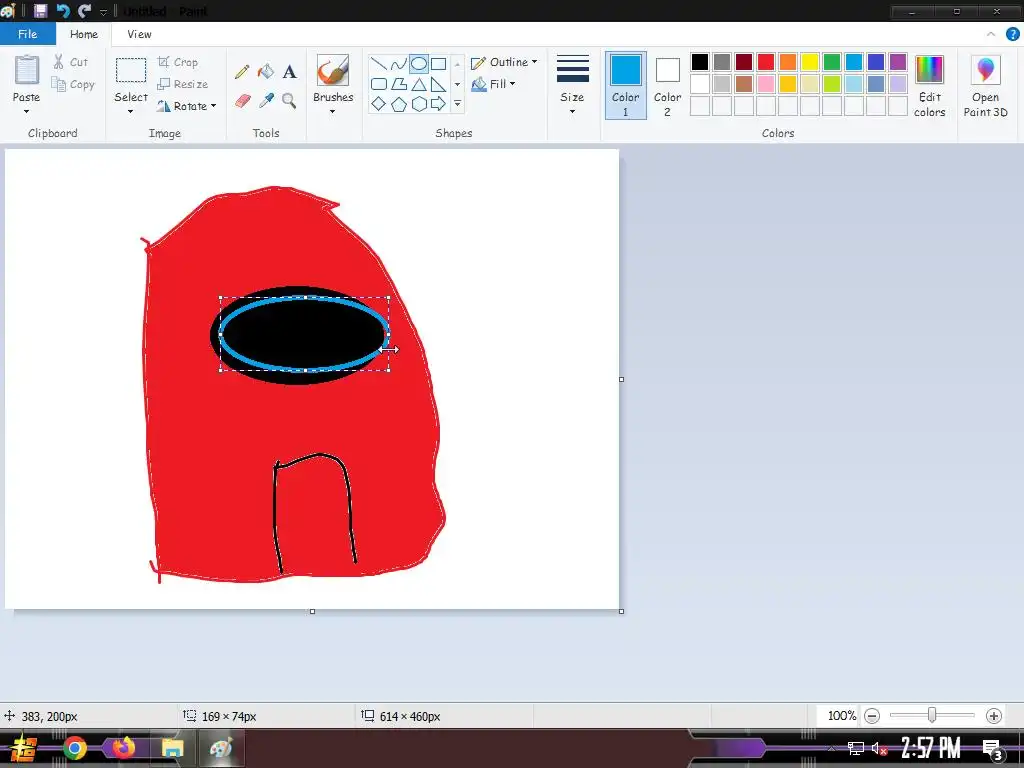1024x768 pixels.
Task: Click the Cut scissors button
Action: (70, 62)
